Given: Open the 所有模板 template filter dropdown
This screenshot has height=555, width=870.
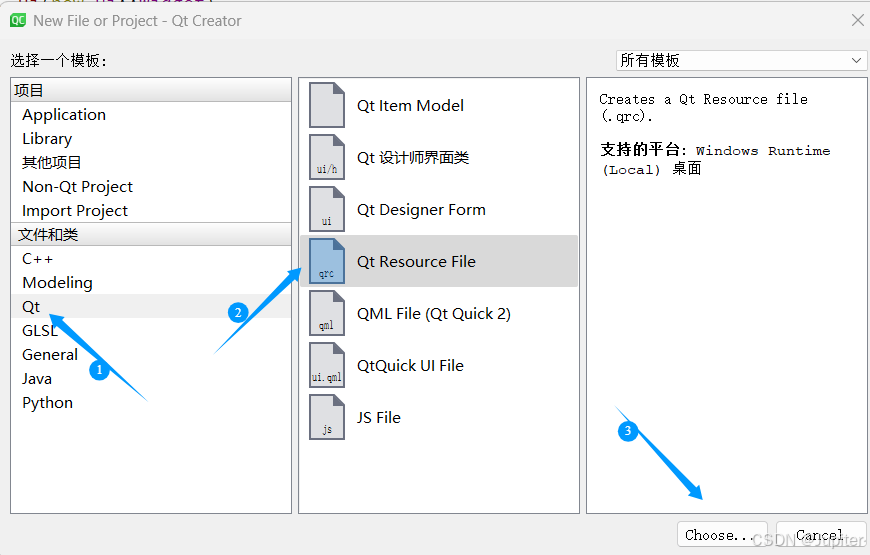Looking at the screenshot, I should [x=741, y=60].
